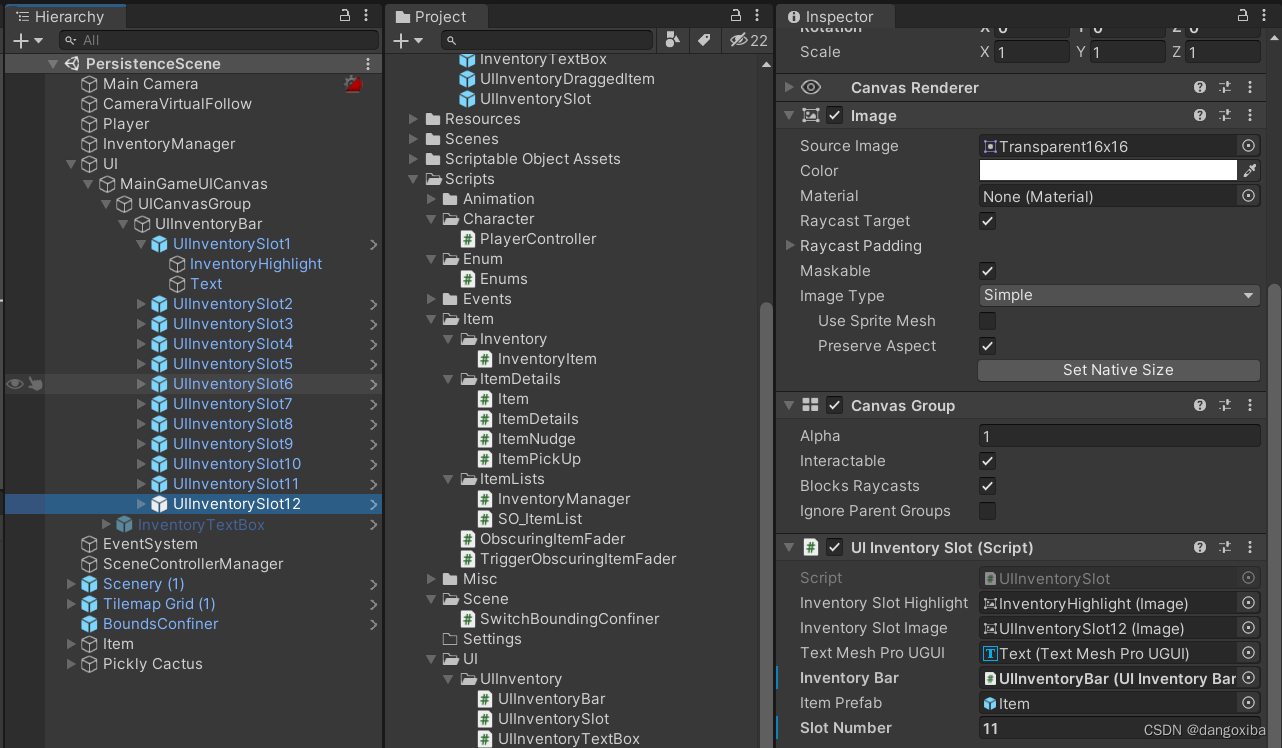The width and height of the screenshot is (1282, 748).
Task: Toggle scene visibility eye for UIInventorySlot6
Action: [15, 384]
